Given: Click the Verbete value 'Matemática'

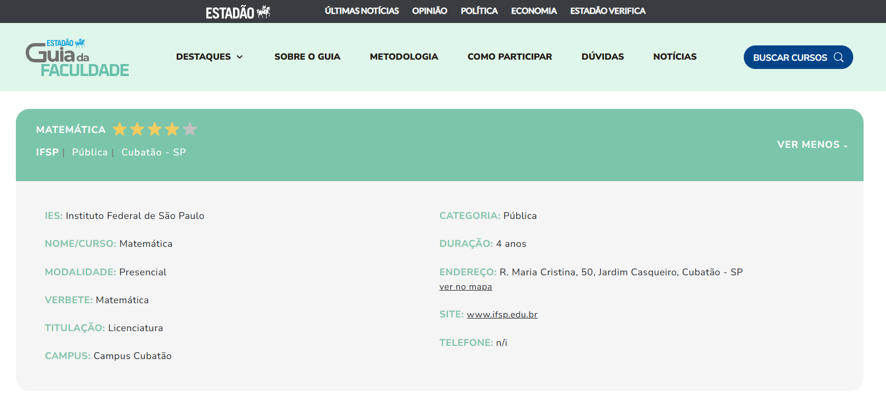Looking at the screenshot, I should coord(122,300).
